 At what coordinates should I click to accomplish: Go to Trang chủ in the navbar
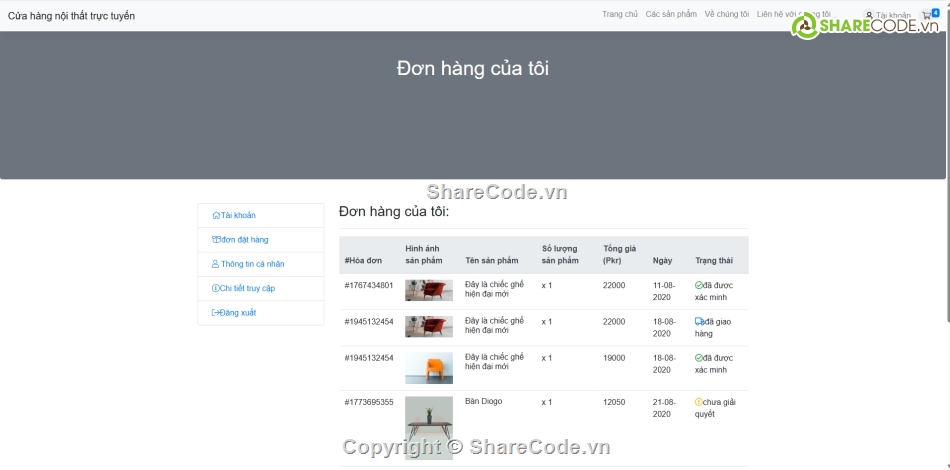[619, 15]
